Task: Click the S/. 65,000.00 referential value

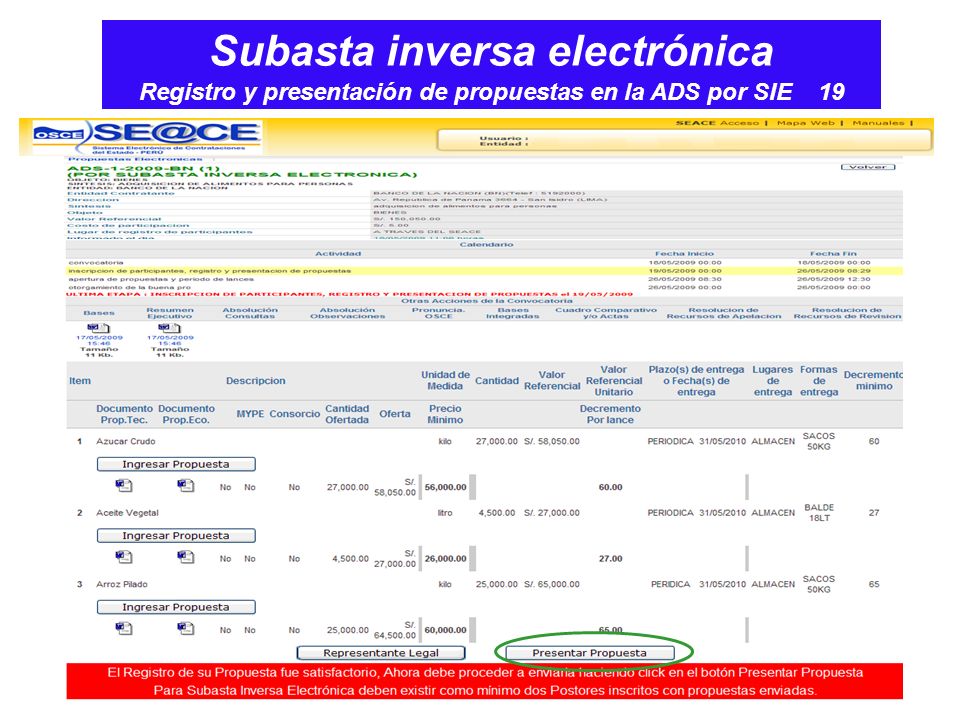Action: click(552, 585)
